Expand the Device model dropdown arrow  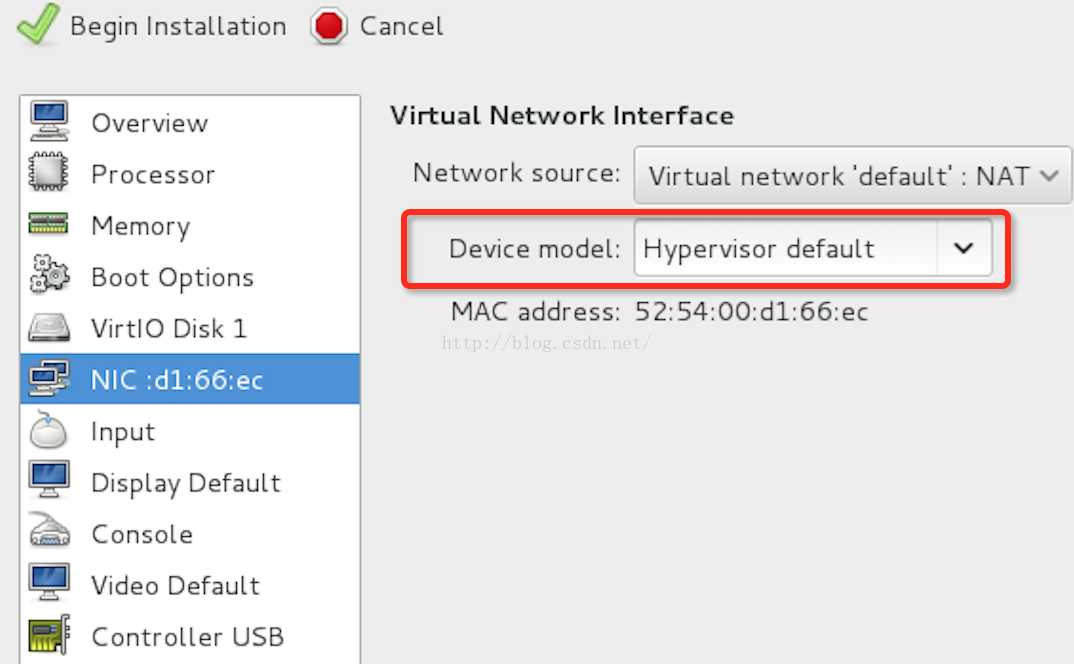(x=964, y=248)
